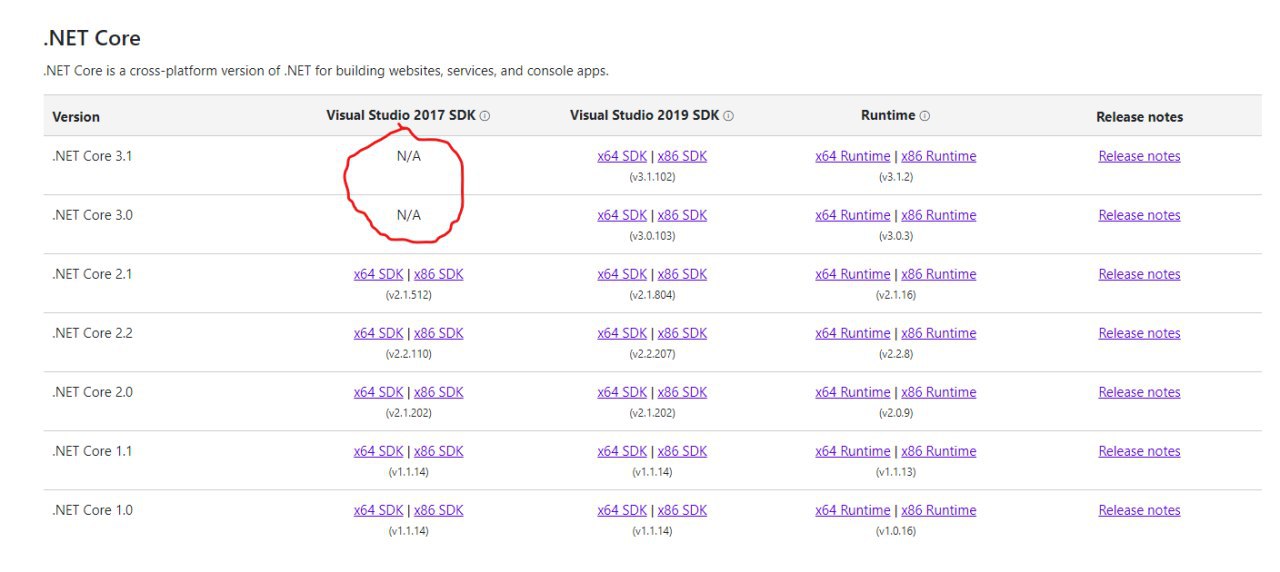
Task: Click the '.NET Core 2.0' version cell
Action: coord(92,392)
